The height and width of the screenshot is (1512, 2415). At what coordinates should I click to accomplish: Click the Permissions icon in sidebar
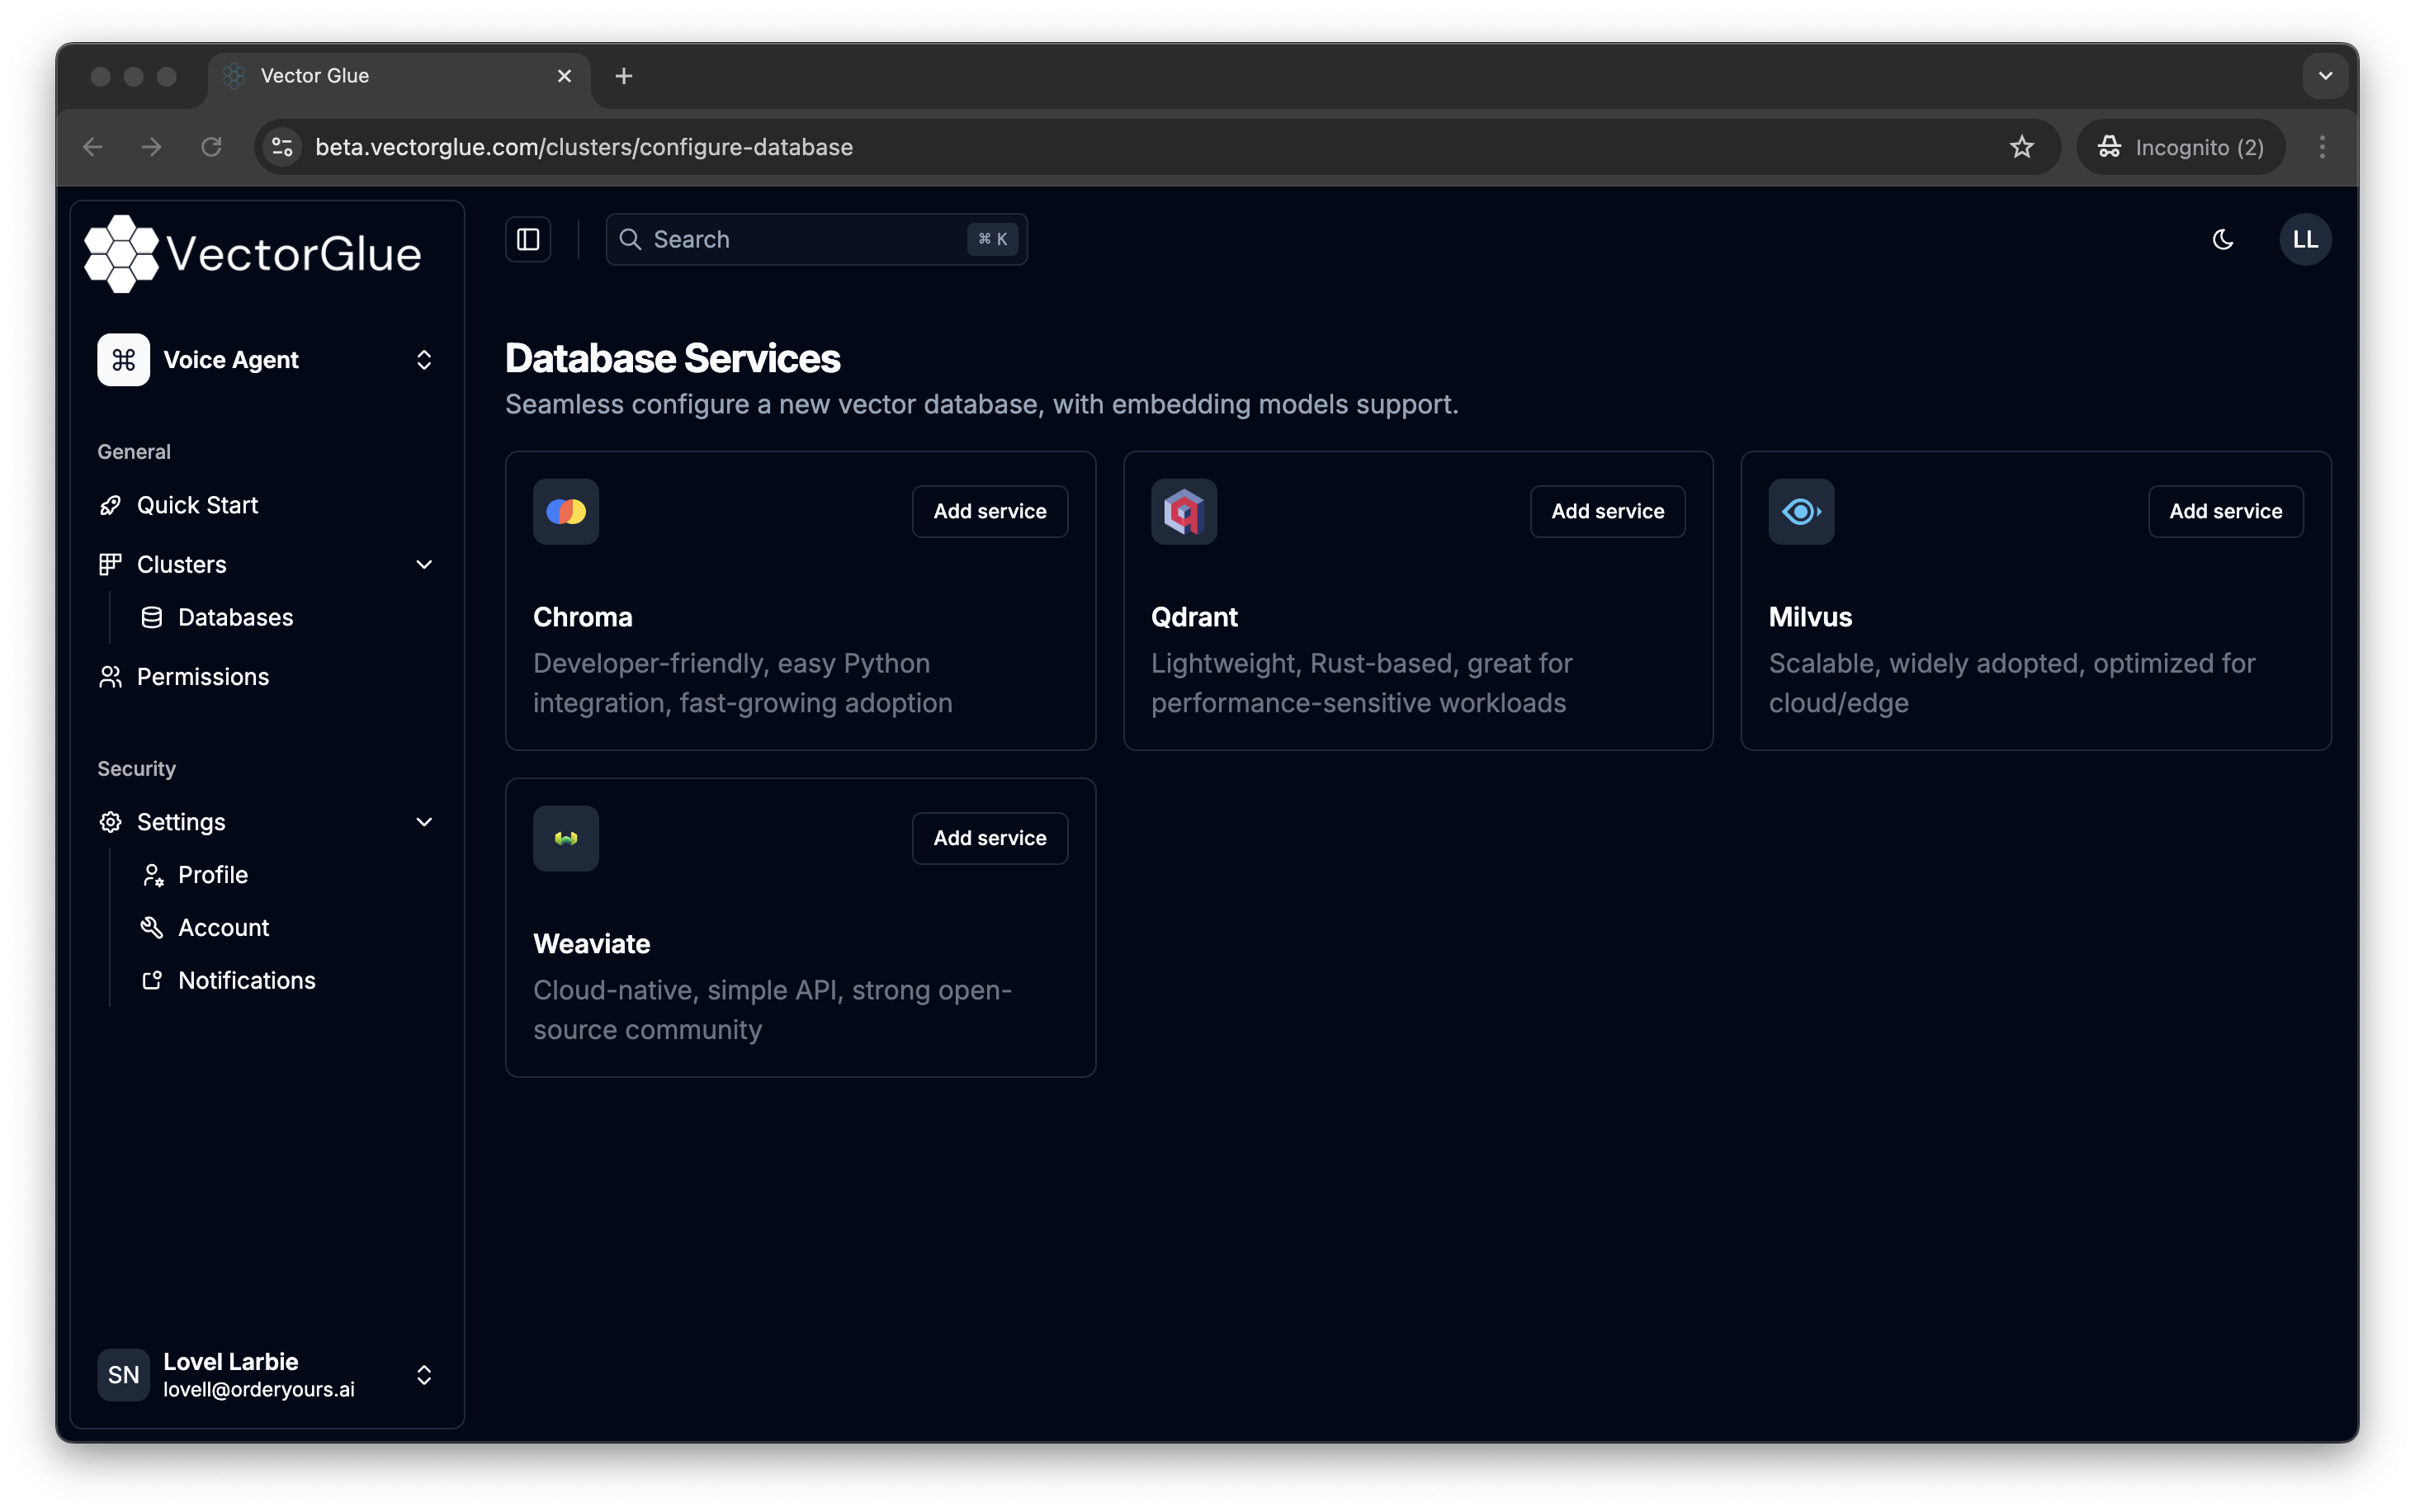[110, 676]
